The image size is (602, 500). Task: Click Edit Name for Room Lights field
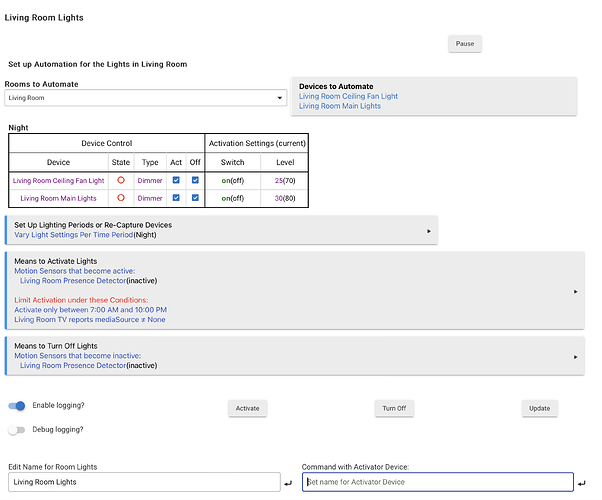(x=144, y=482)
